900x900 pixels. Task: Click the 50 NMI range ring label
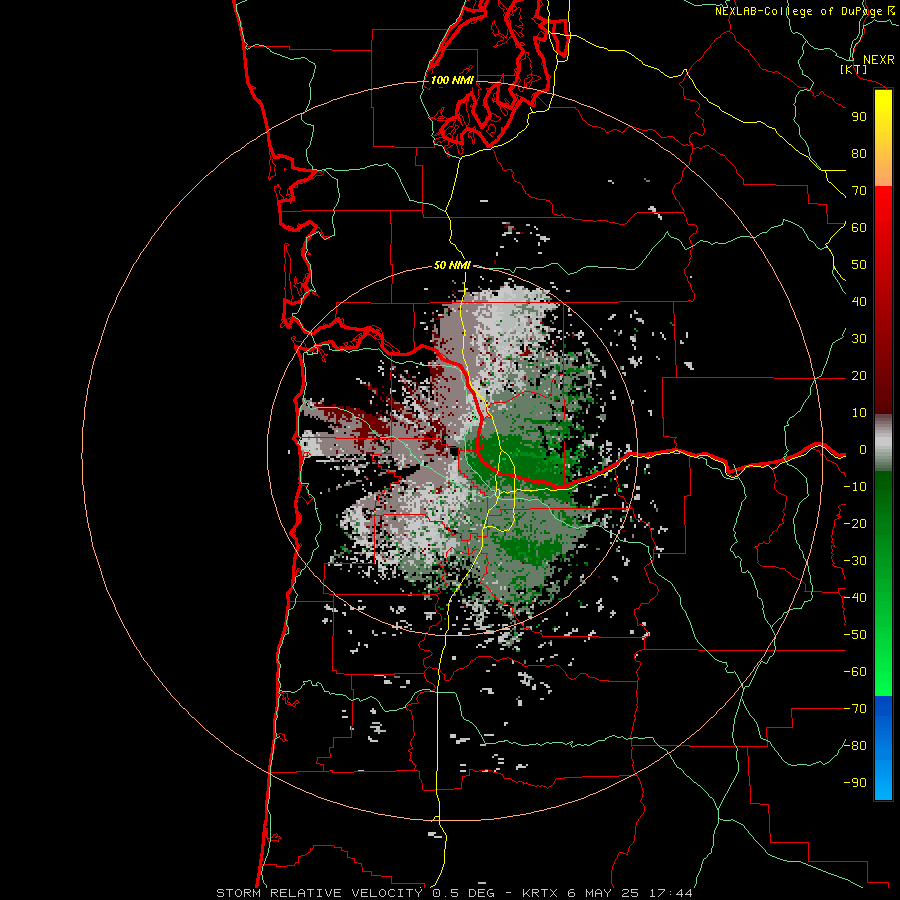[452, 265]
